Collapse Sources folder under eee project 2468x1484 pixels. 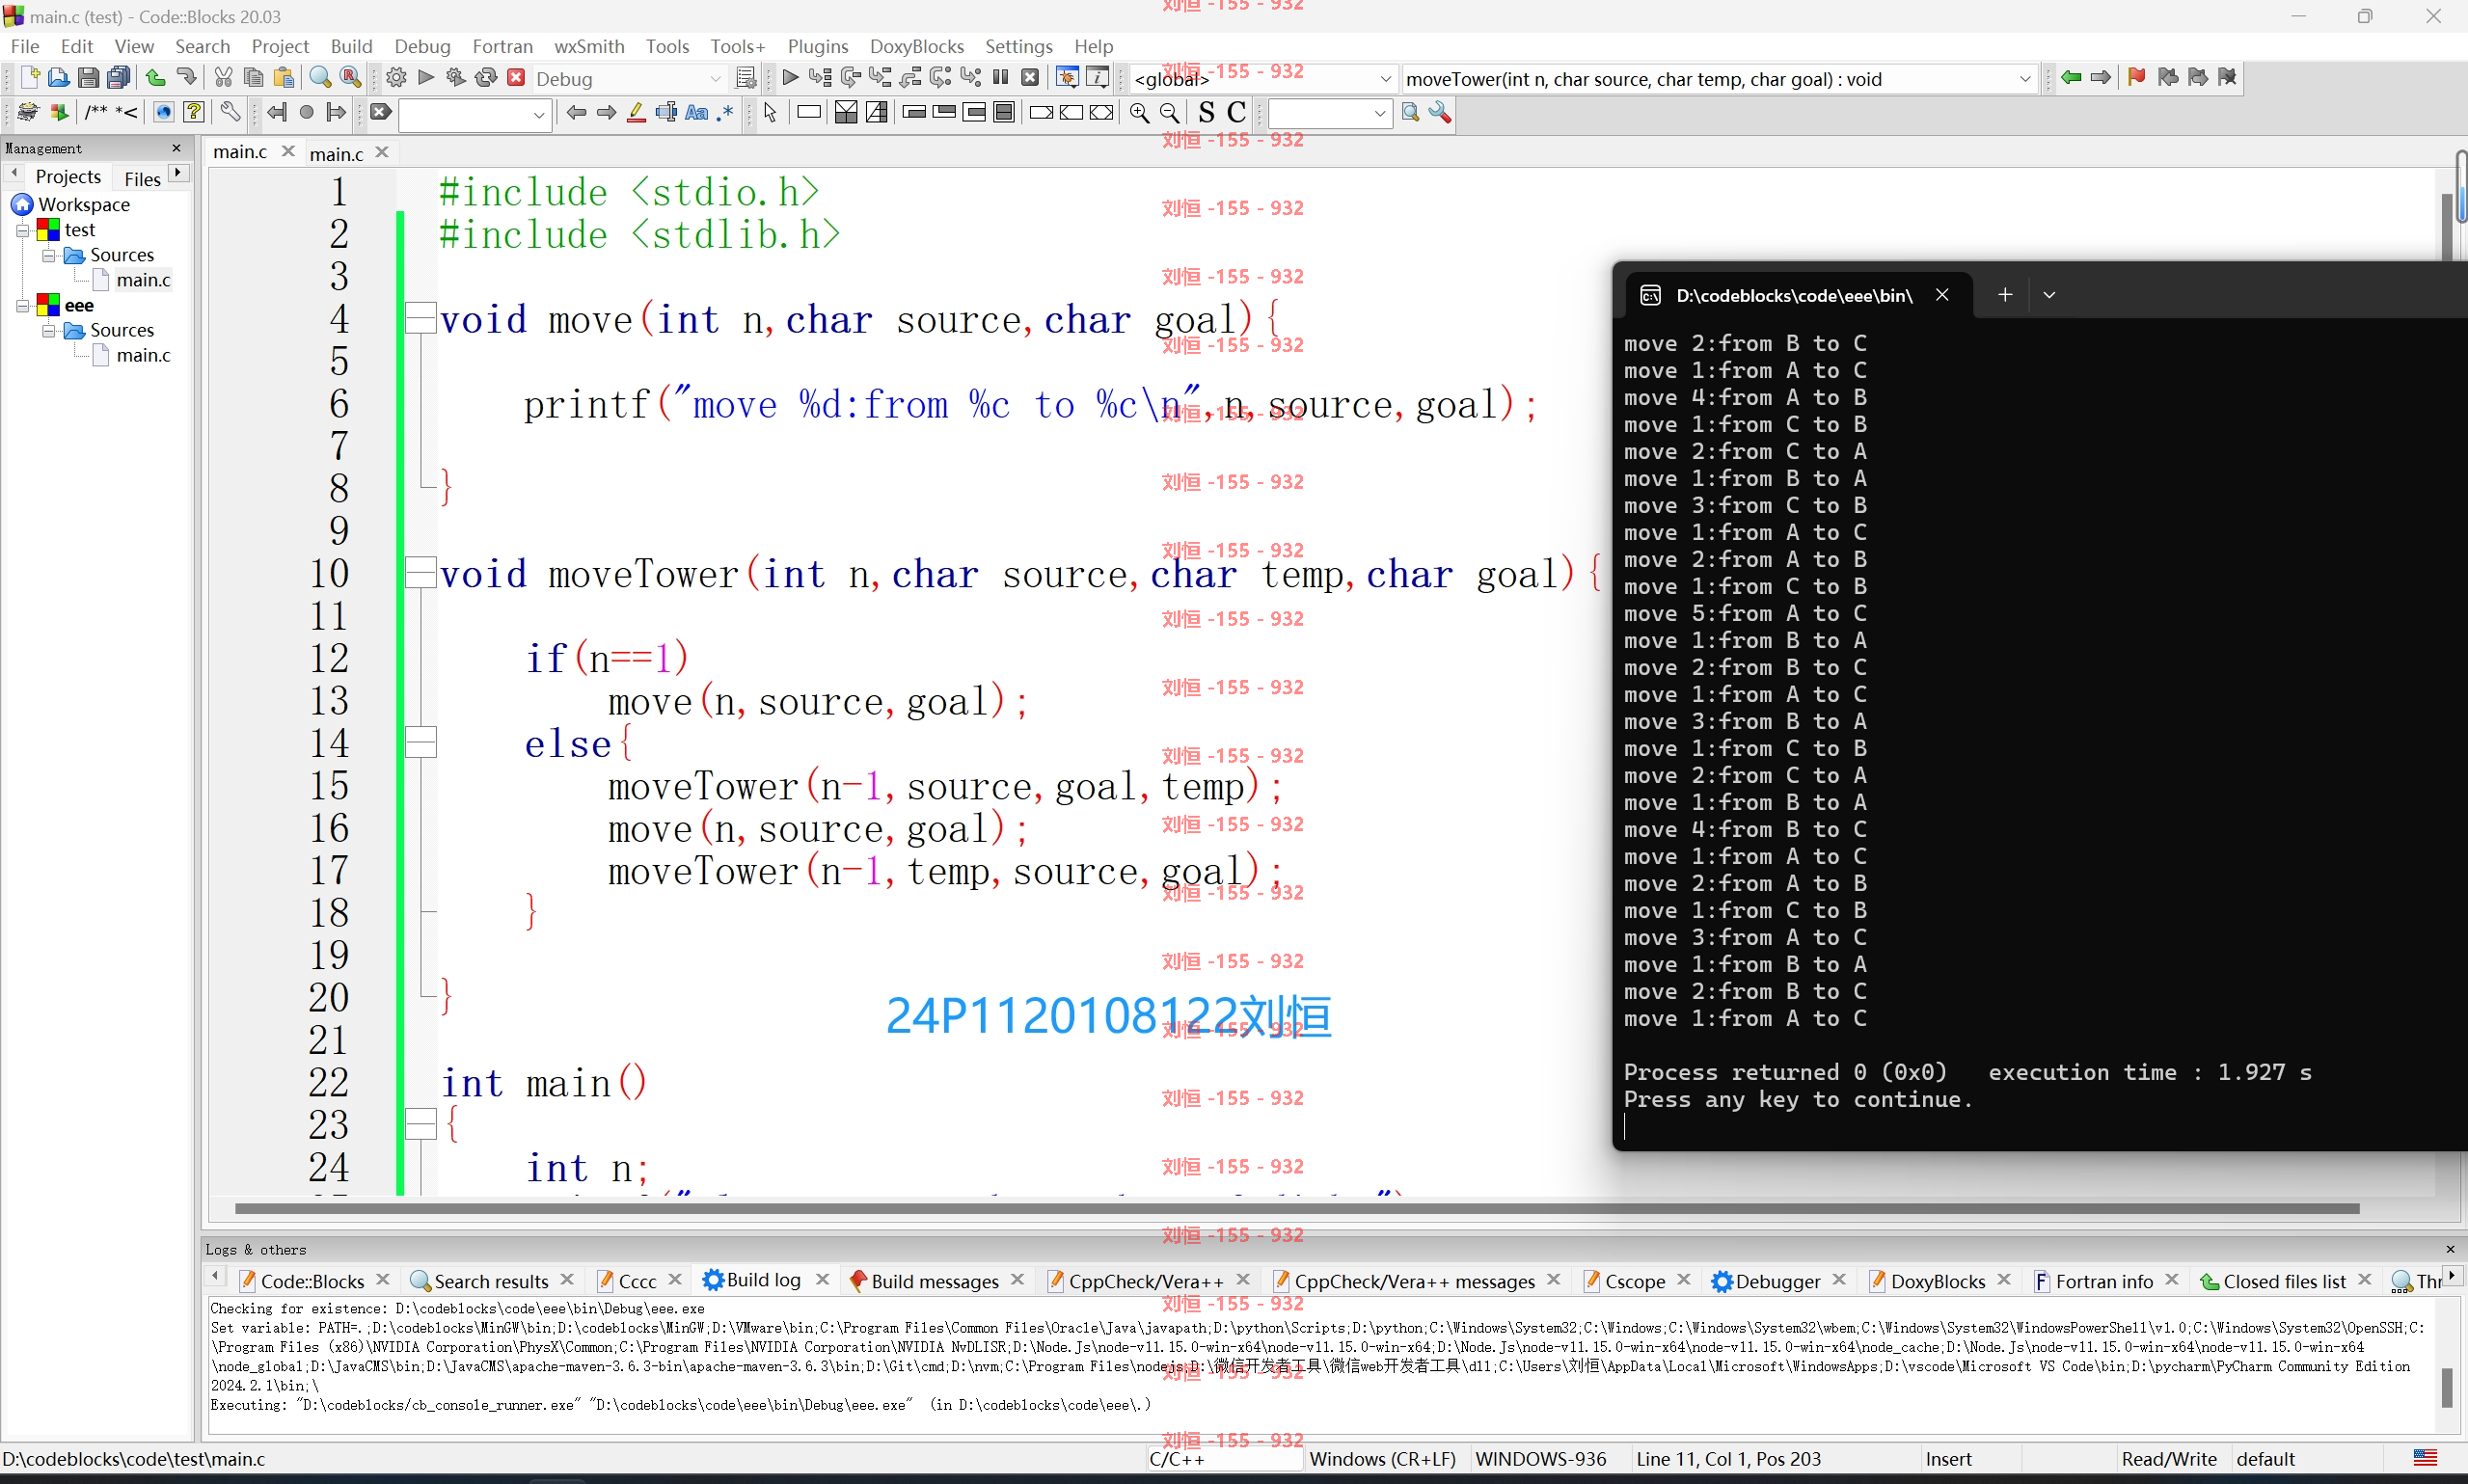[48, 331]
